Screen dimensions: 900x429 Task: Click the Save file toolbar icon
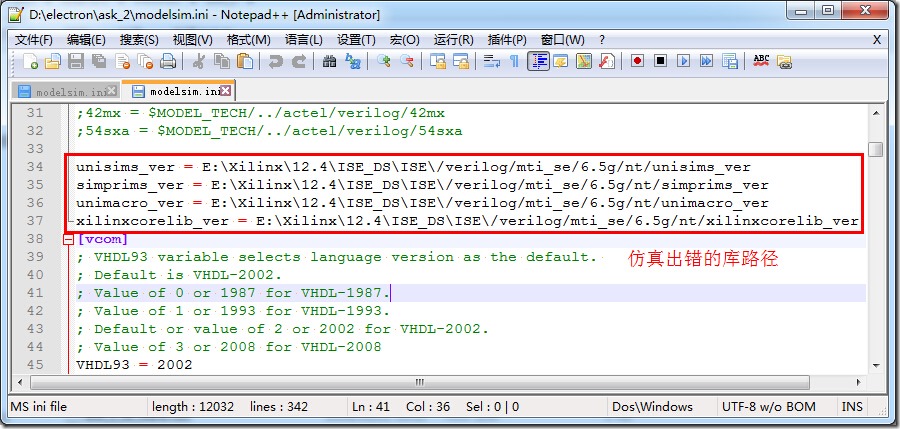[76, 61]
